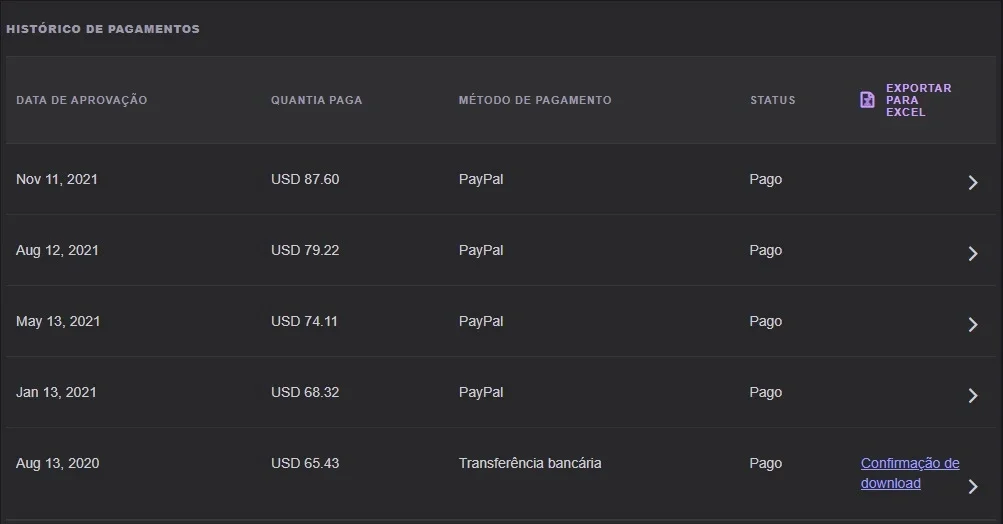Click the USD 79.22 payment amount
This screenshot has width=1003, height=524.
(305, 250)
